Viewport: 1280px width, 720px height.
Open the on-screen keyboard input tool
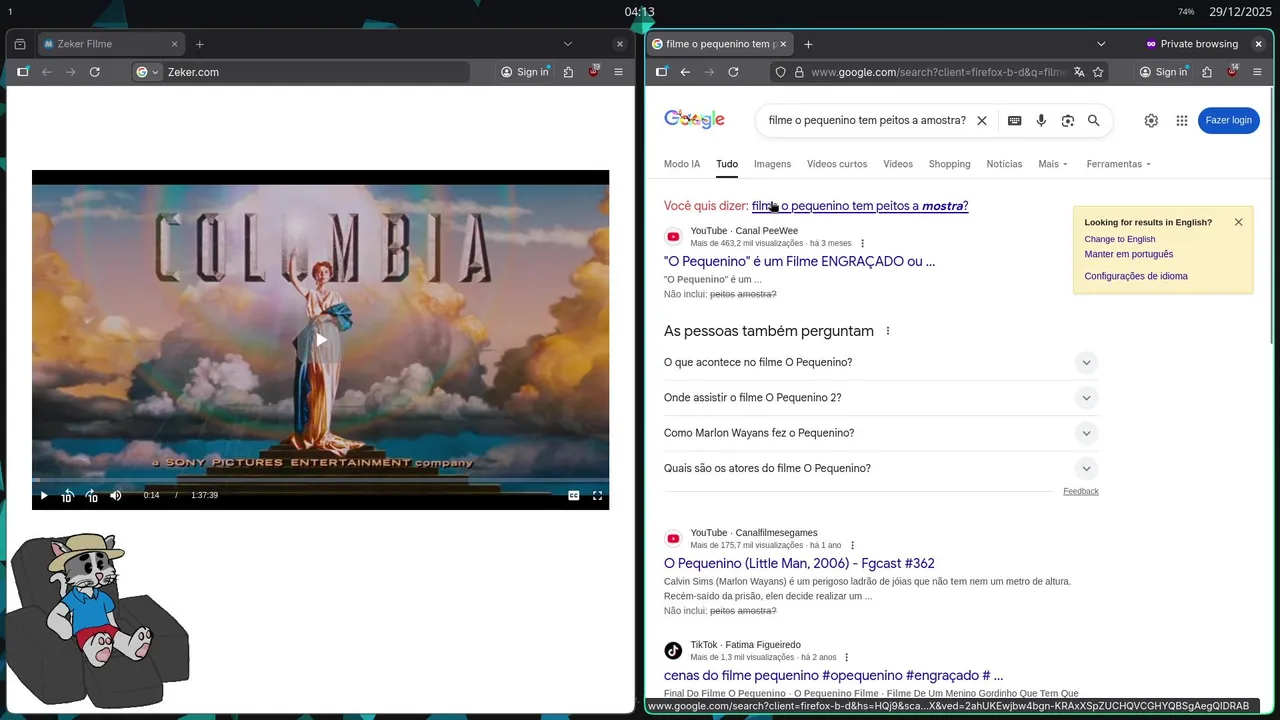[x=1014, y=120]
